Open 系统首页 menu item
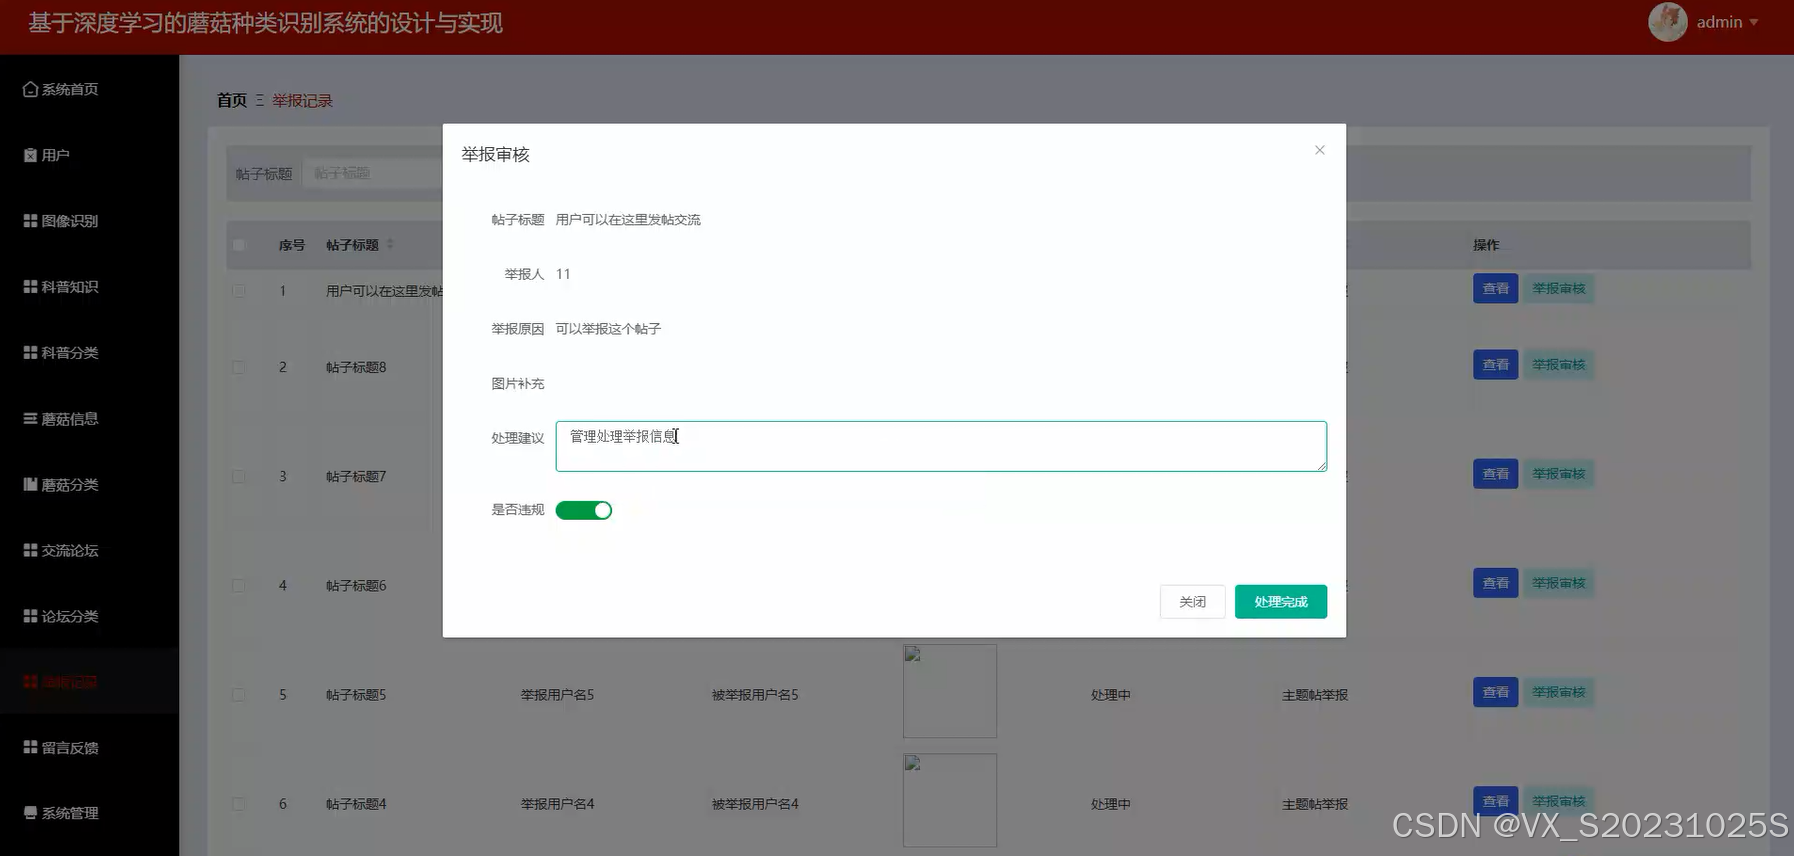 [89, 89]
